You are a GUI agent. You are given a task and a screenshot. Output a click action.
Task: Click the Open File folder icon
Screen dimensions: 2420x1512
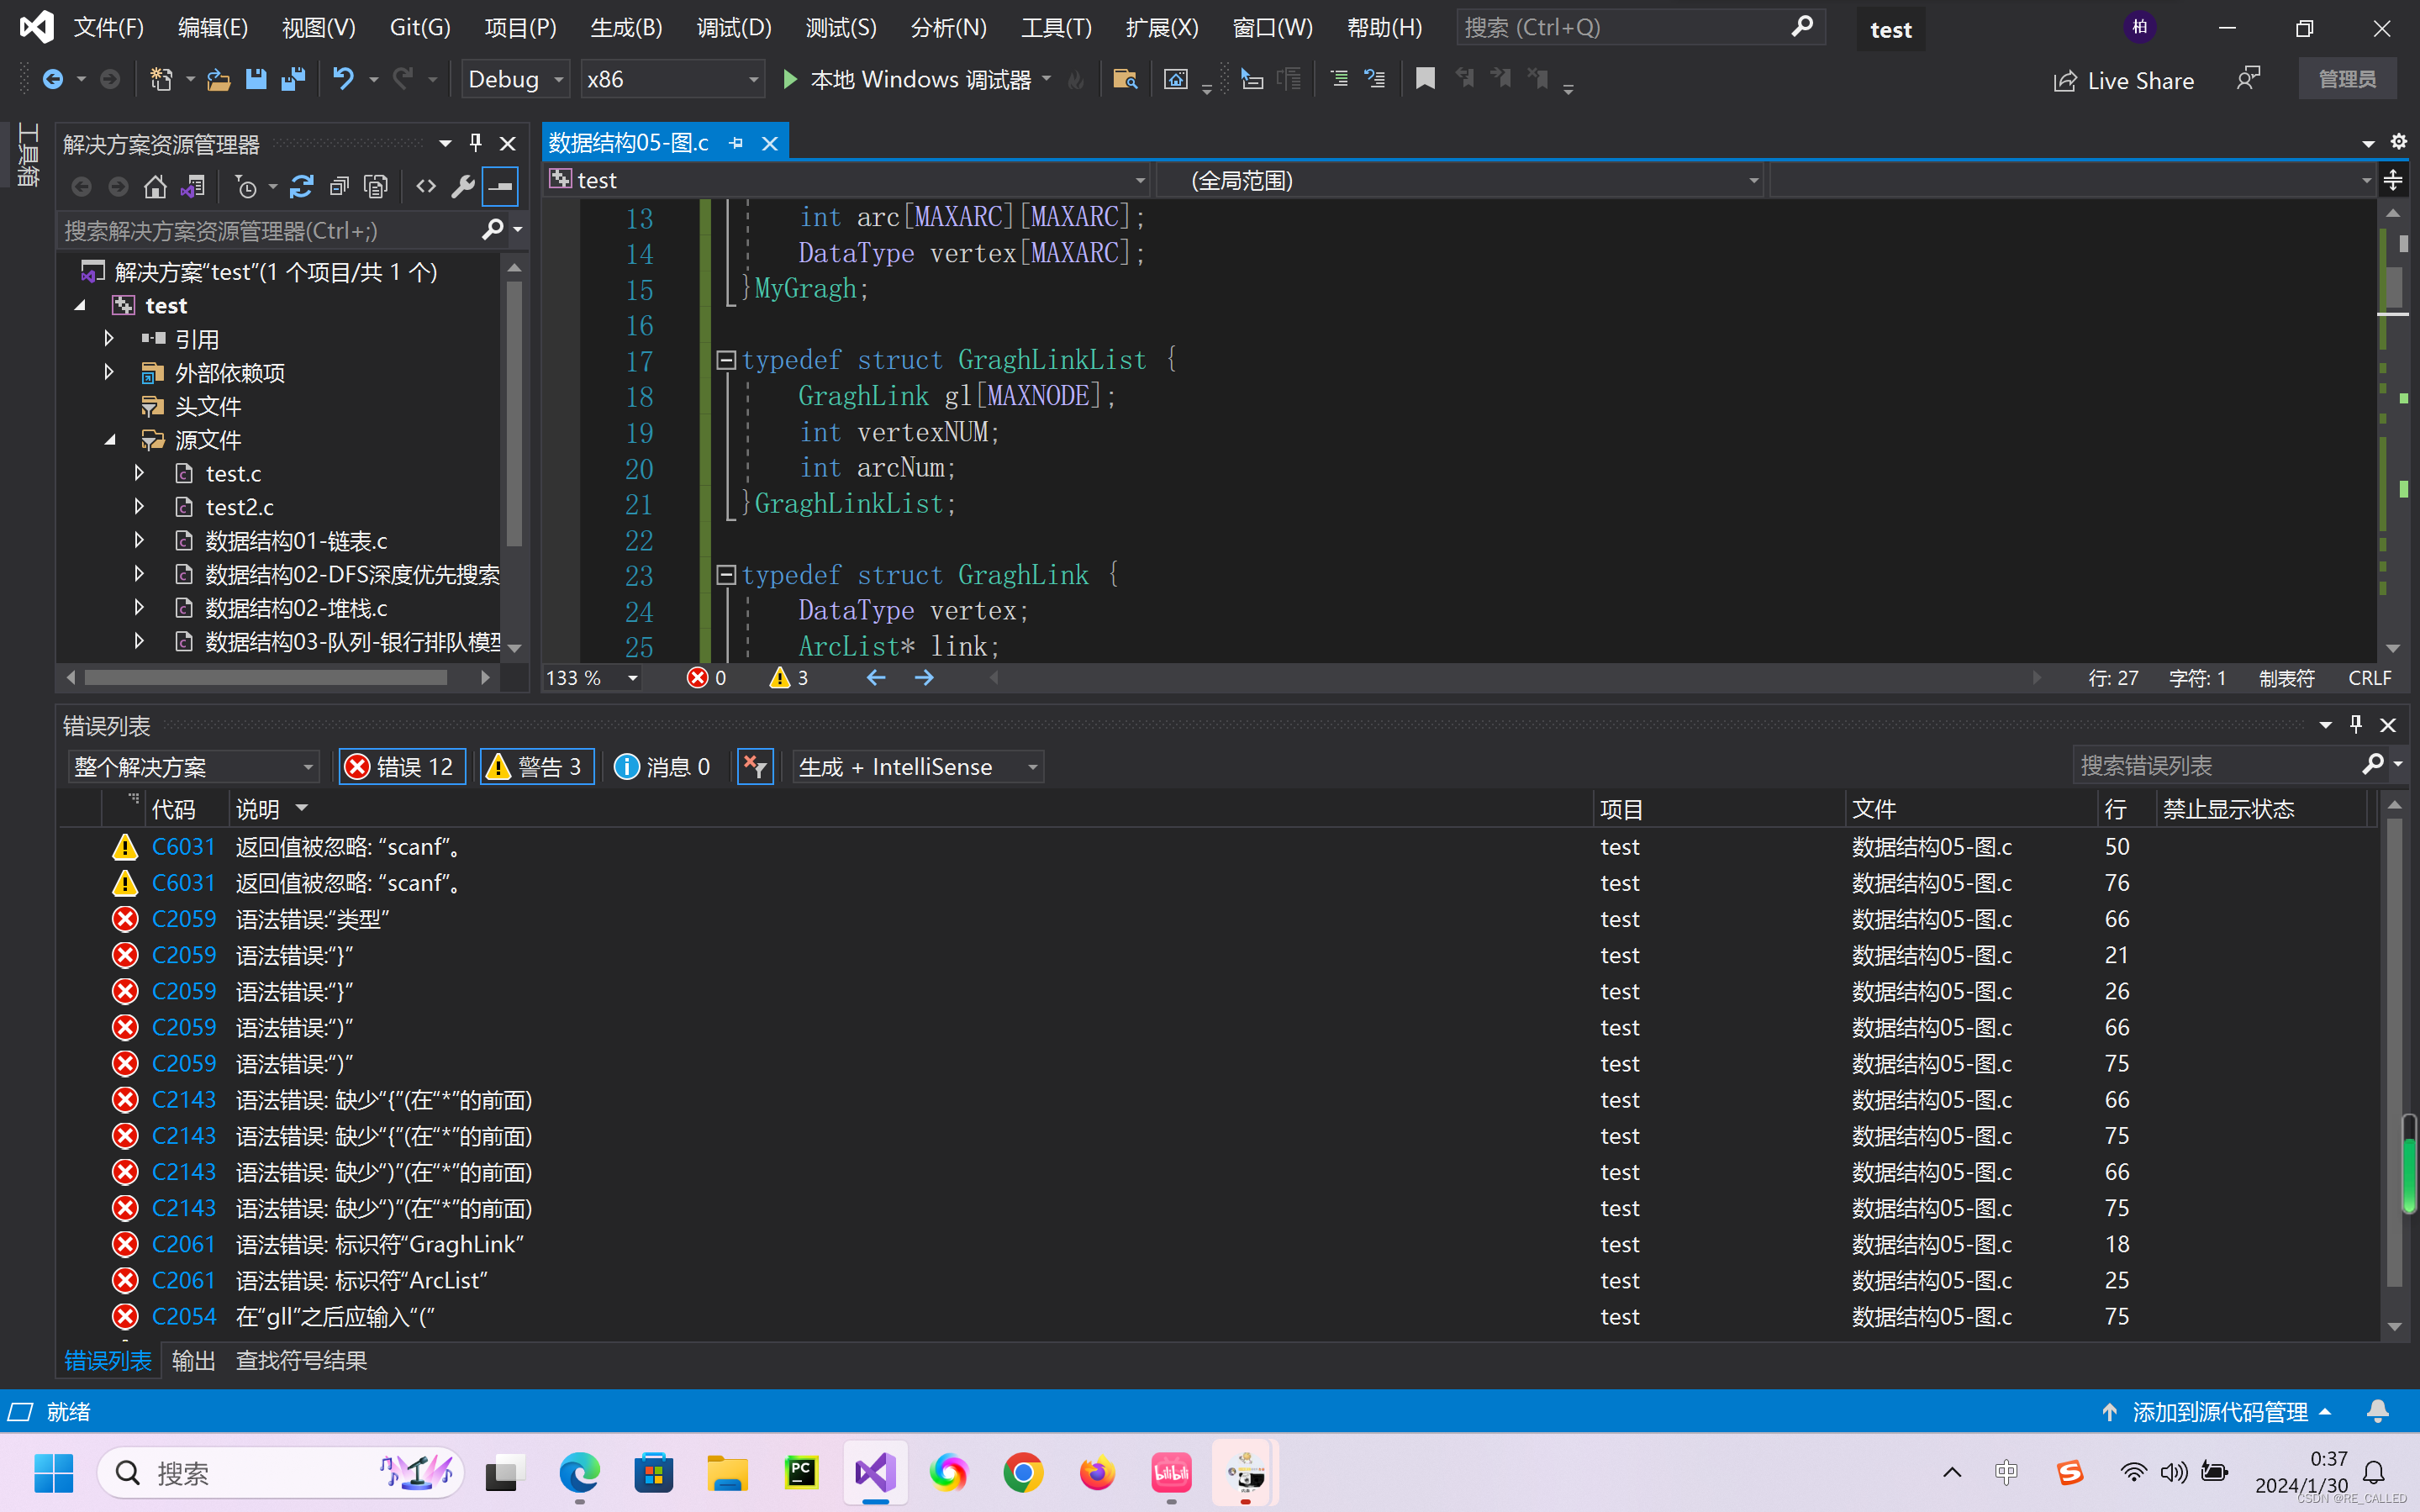tap(218, 79)
